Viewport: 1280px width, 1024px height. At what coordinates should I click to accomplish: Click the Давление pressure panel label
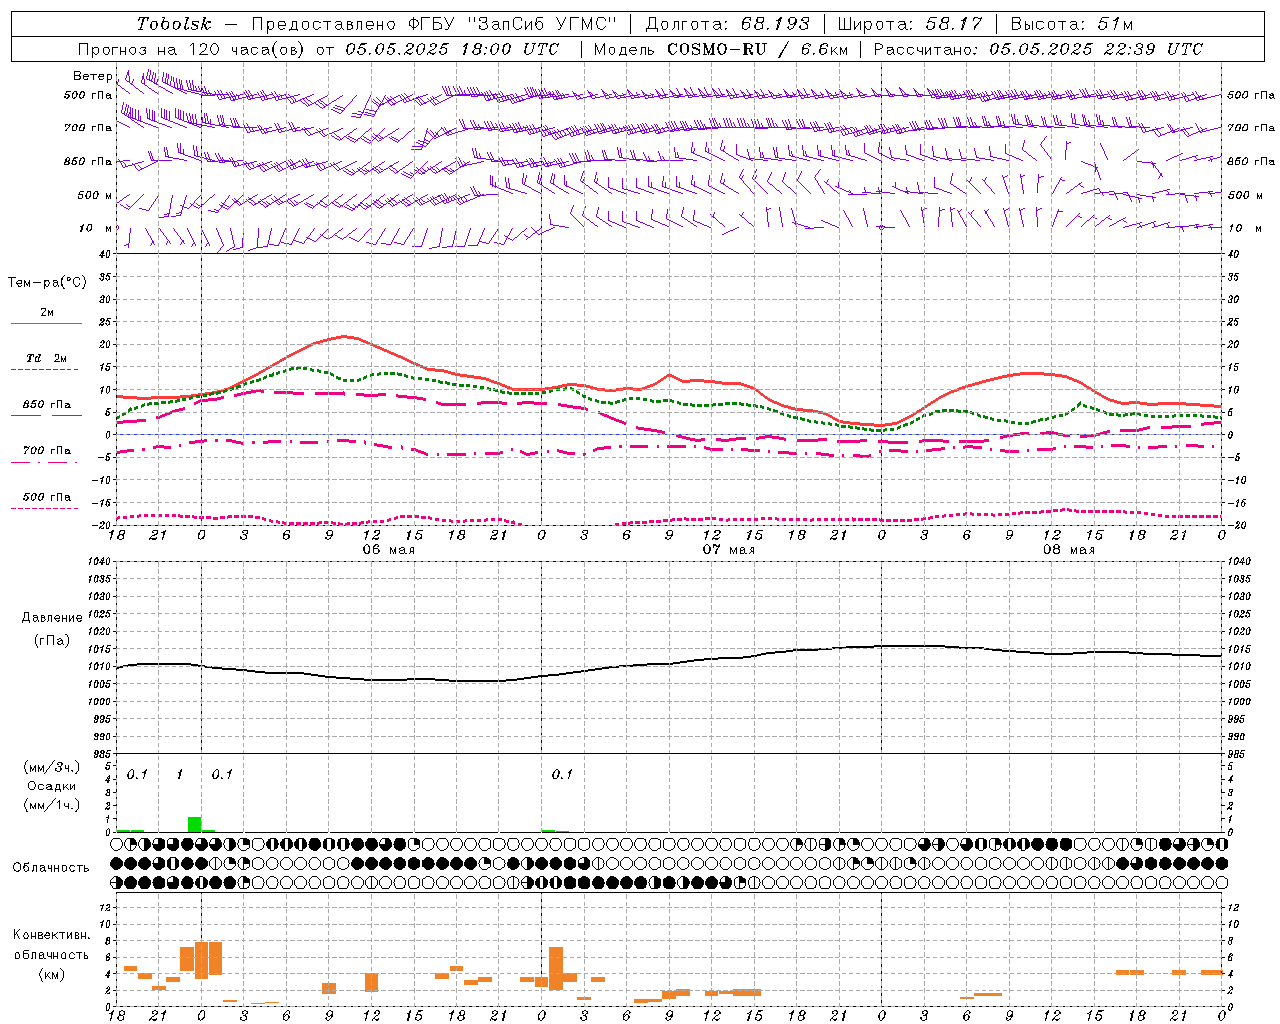[x=52, y=618]
